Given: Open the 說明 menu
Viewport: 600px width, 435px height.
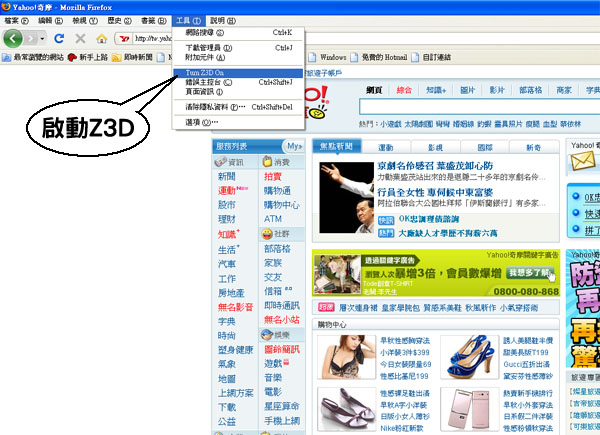Looking at the screenshot, I should [223, 21].
